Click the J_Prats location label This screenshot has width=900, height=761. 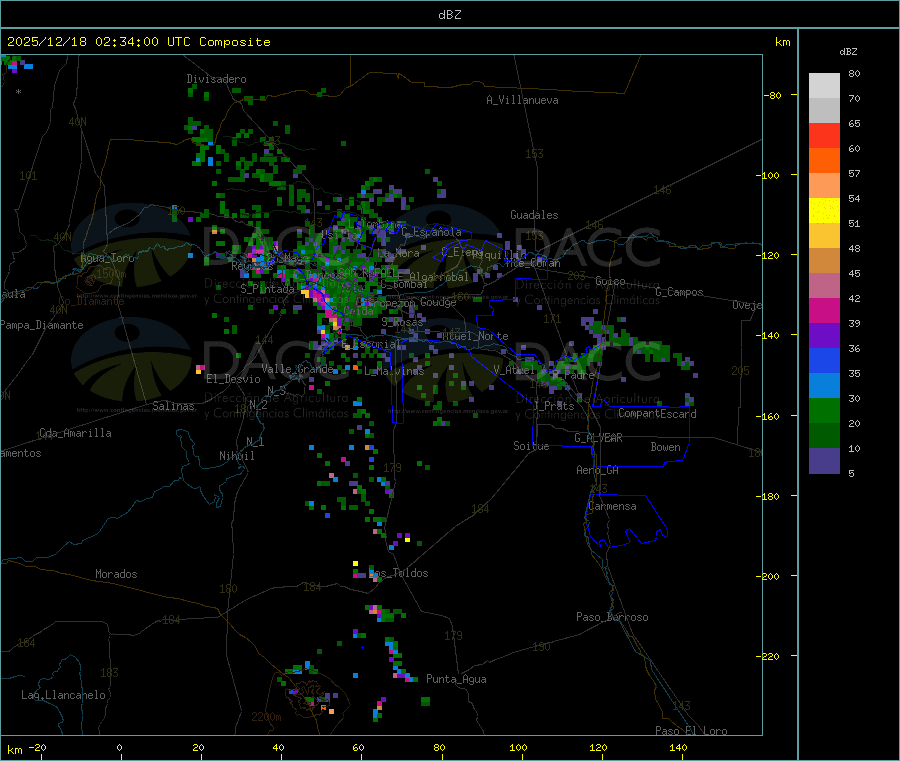point(553,405)
